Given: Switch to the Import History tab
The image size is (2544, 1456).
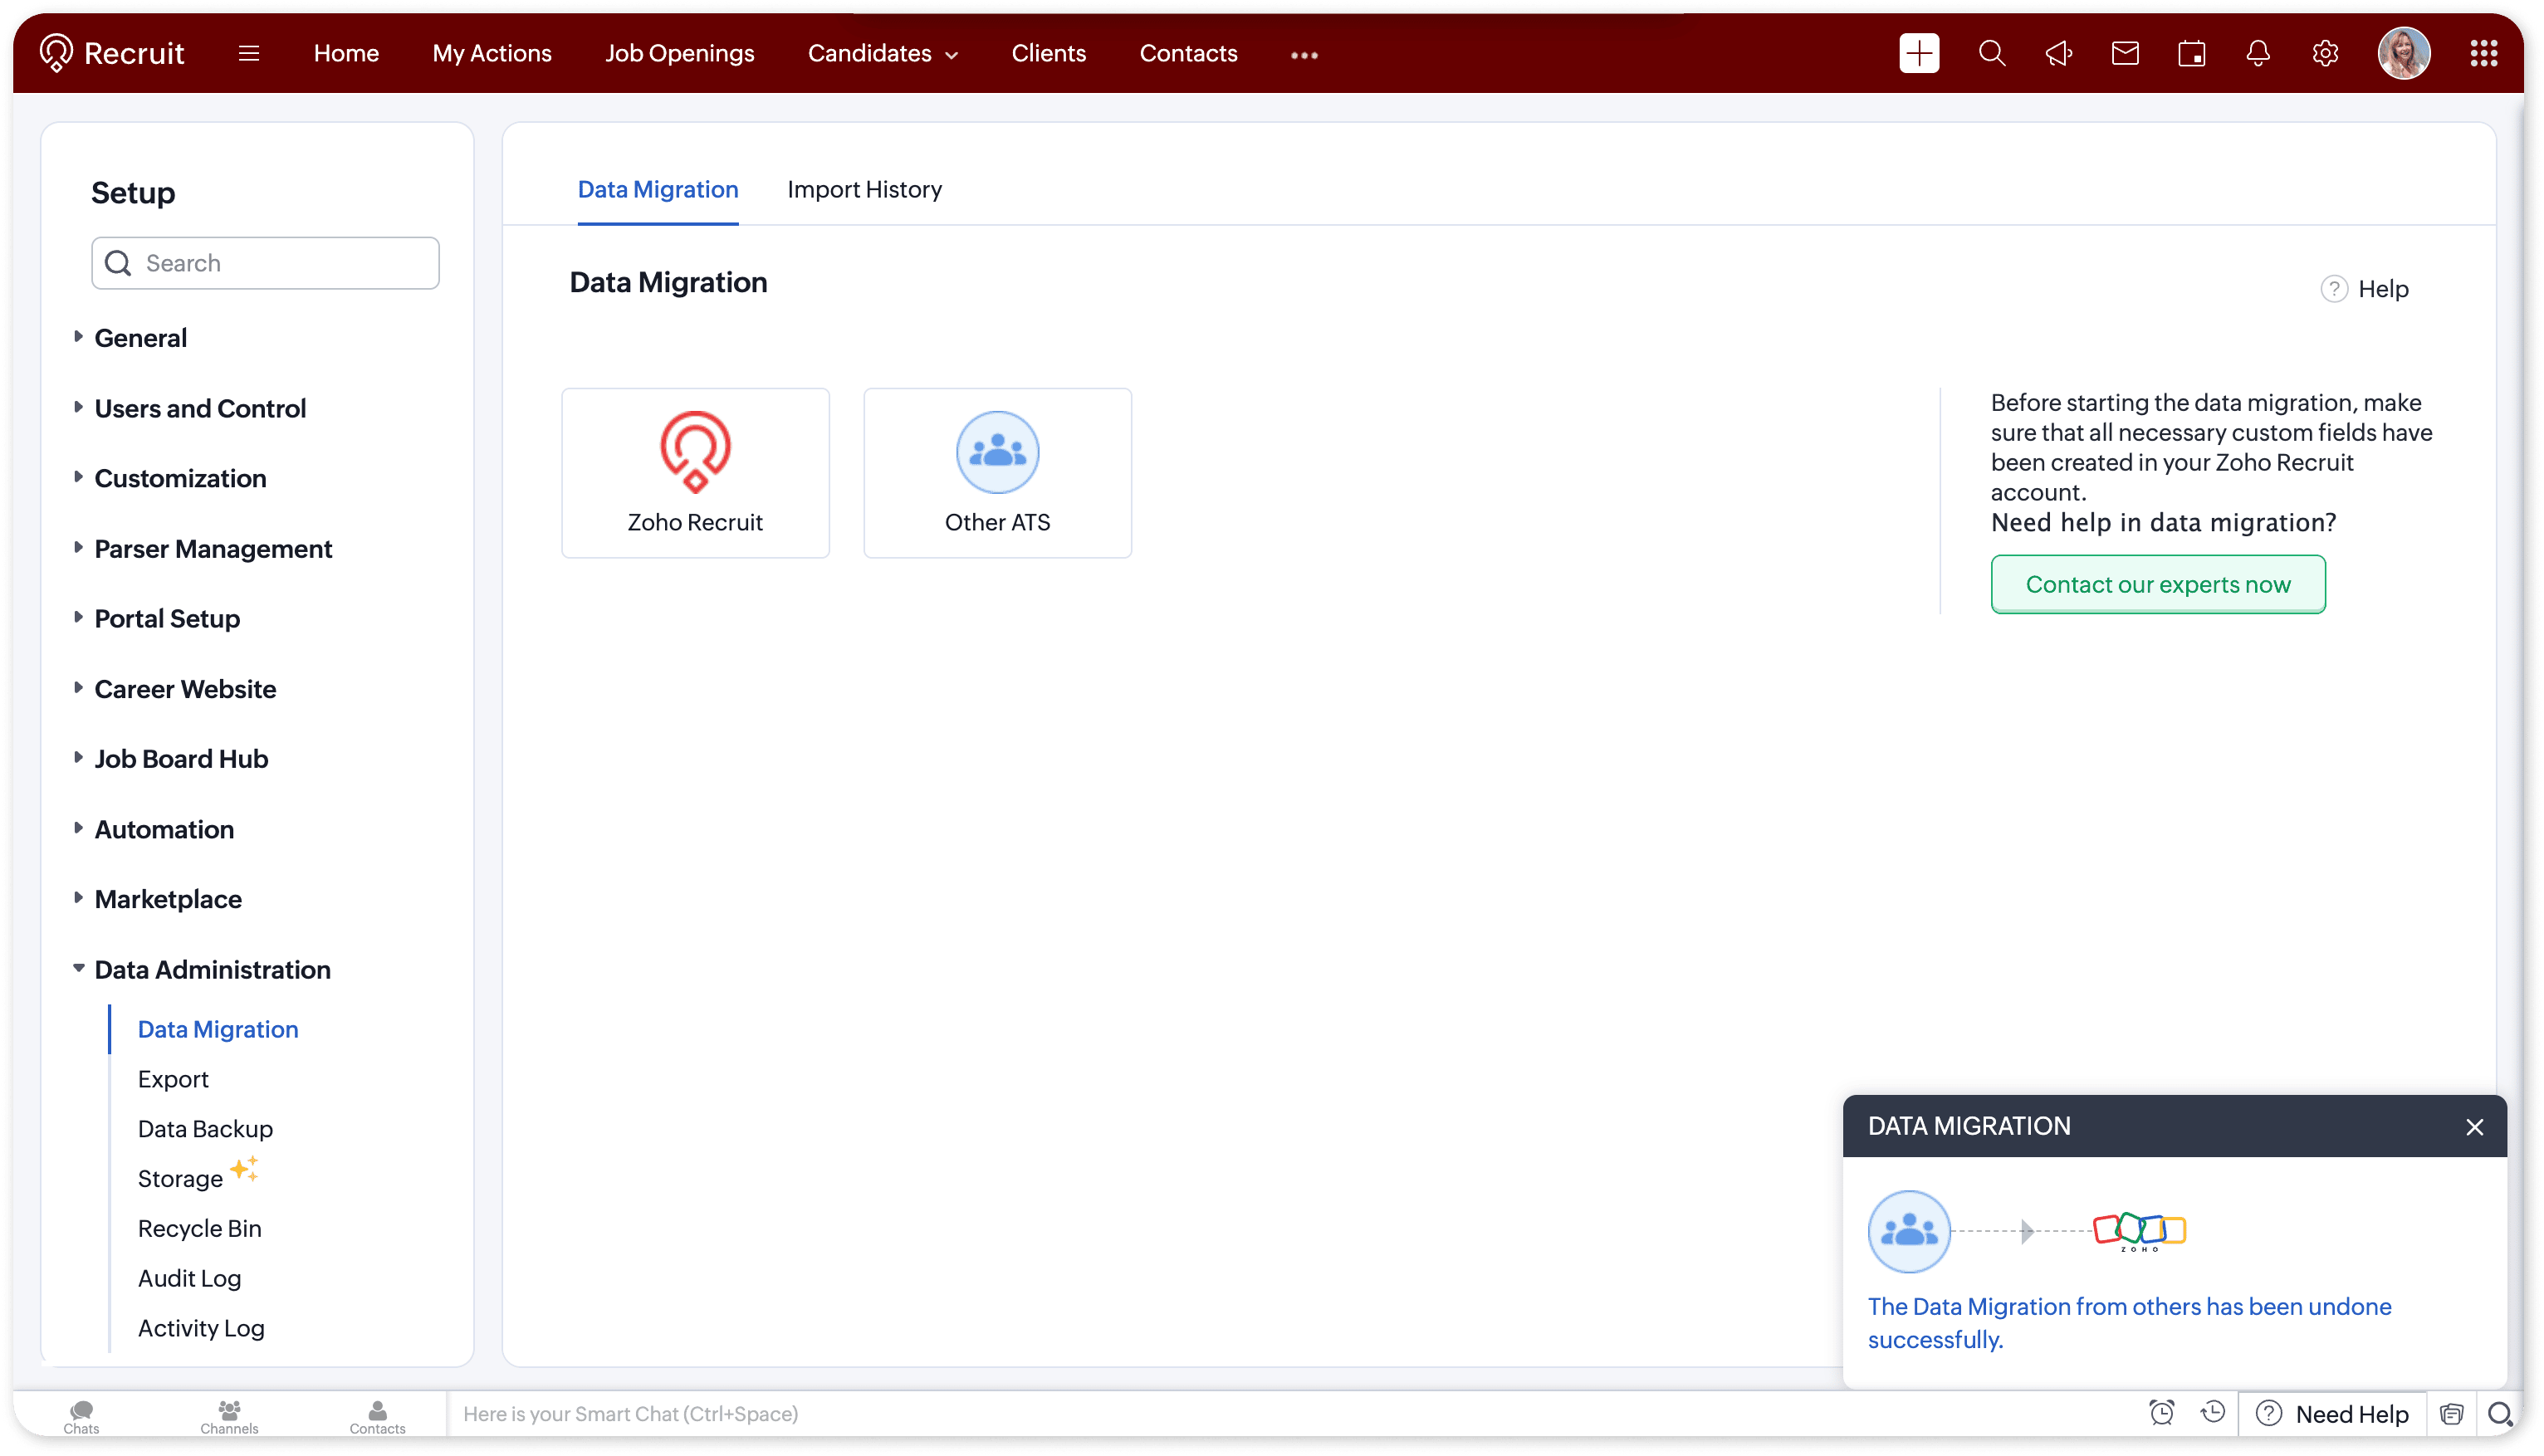Looking at the screenshot, I should (x=864, y=189).
